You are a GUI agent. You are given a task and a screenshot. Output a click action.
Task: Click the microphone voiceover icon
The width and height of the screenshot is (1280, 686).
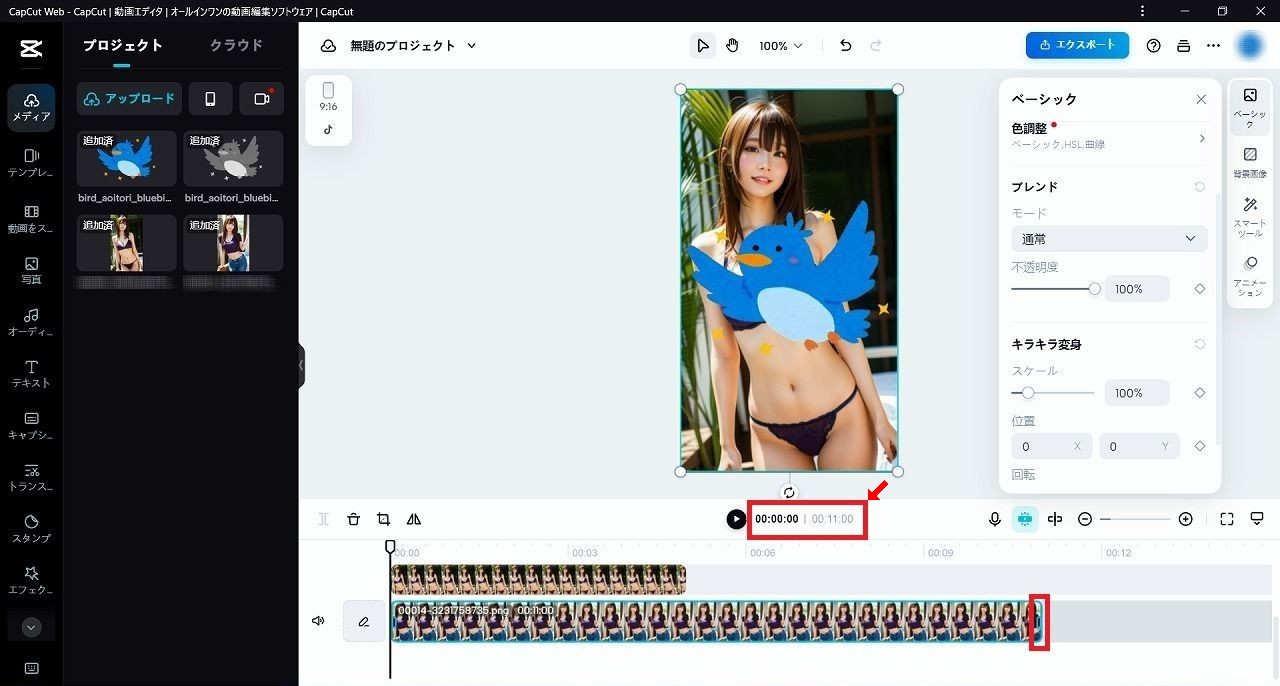coord(995,519)
